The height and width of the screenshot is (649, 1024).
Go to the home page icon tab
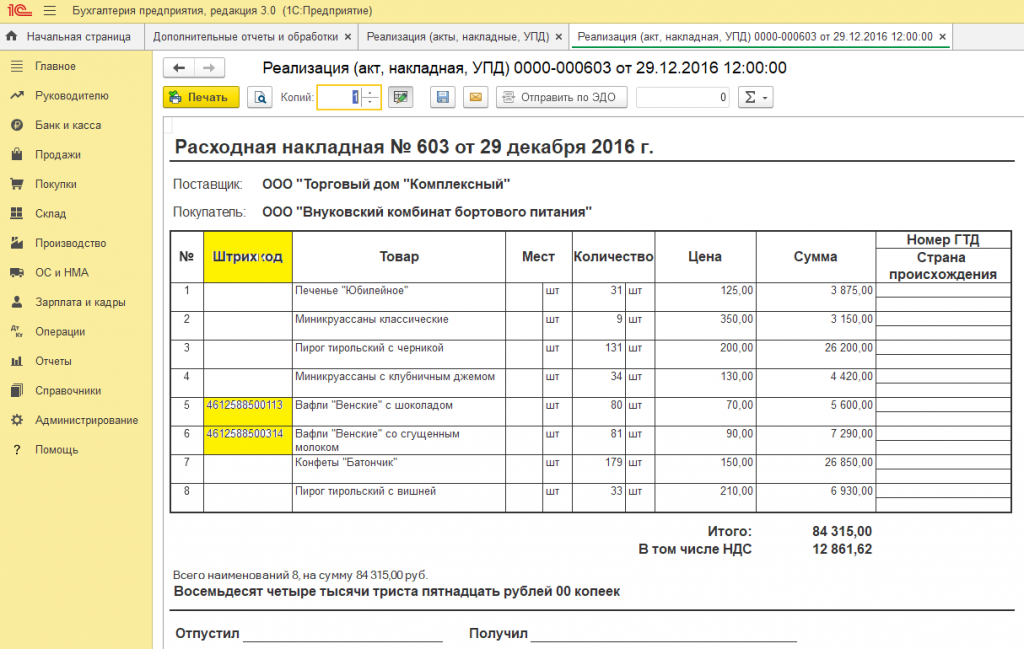[x=11, y=37]
